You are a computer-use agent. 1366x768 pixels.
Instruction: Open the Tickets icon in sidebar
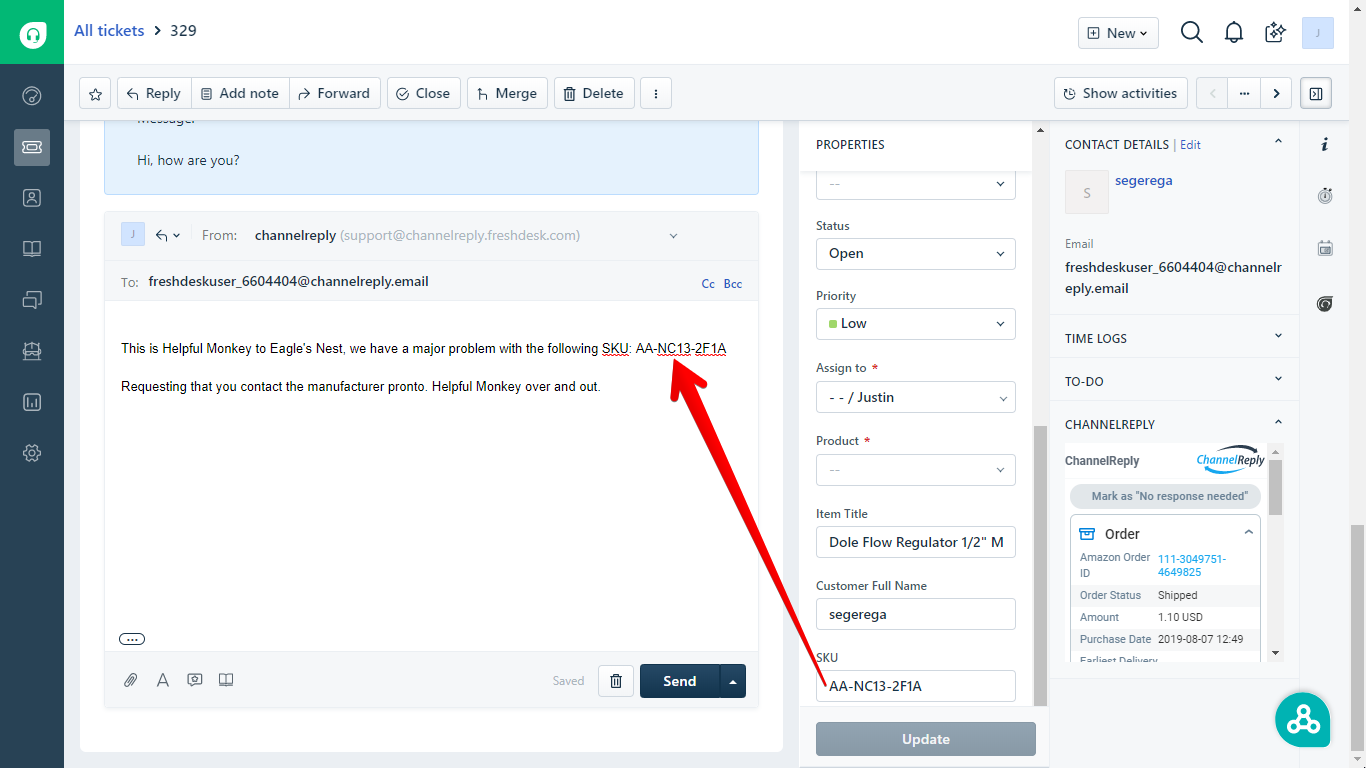[32, 147]
